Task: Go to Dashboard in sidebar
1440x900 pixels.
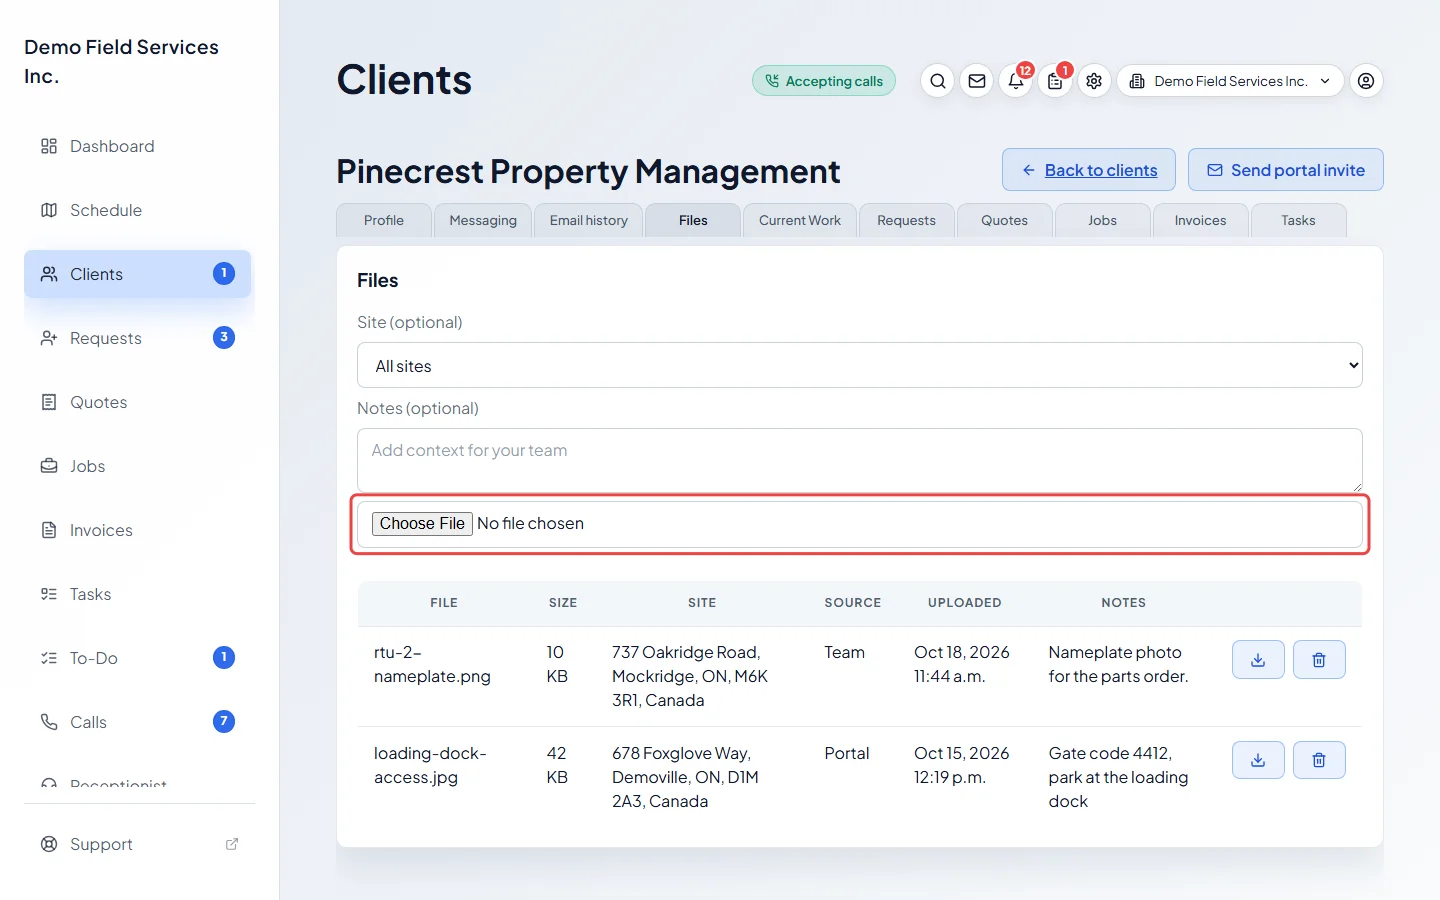Action: pyautogui.click(x=138, y=146)
